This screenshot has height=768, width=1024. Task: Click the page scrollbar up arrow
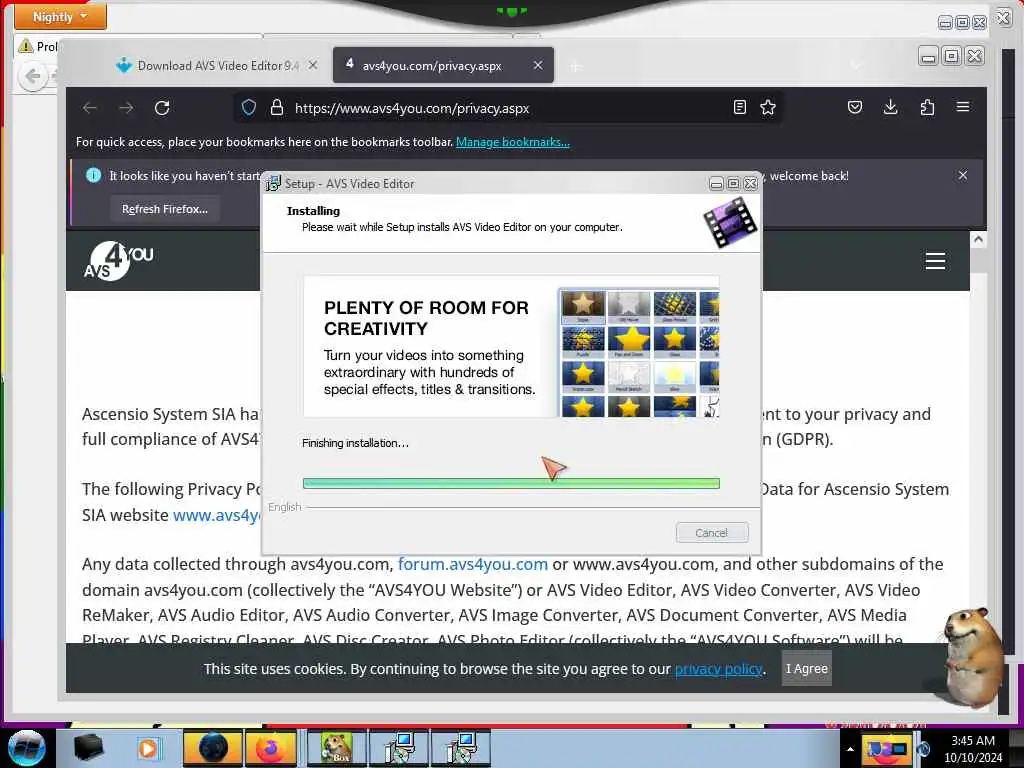pos(978,240)
